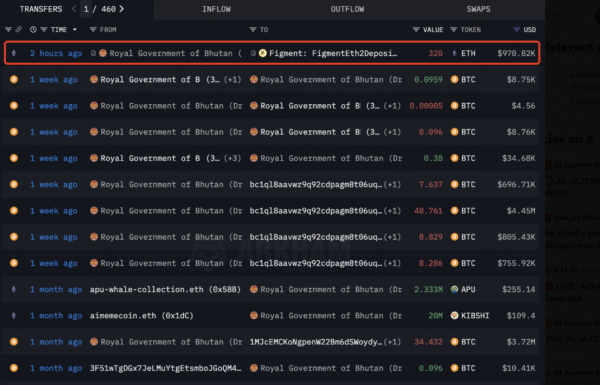Viewport: 600px width, 385px height.
Task: Filter by the TO column
Action: pyautogui.click(x=253, y=29)
